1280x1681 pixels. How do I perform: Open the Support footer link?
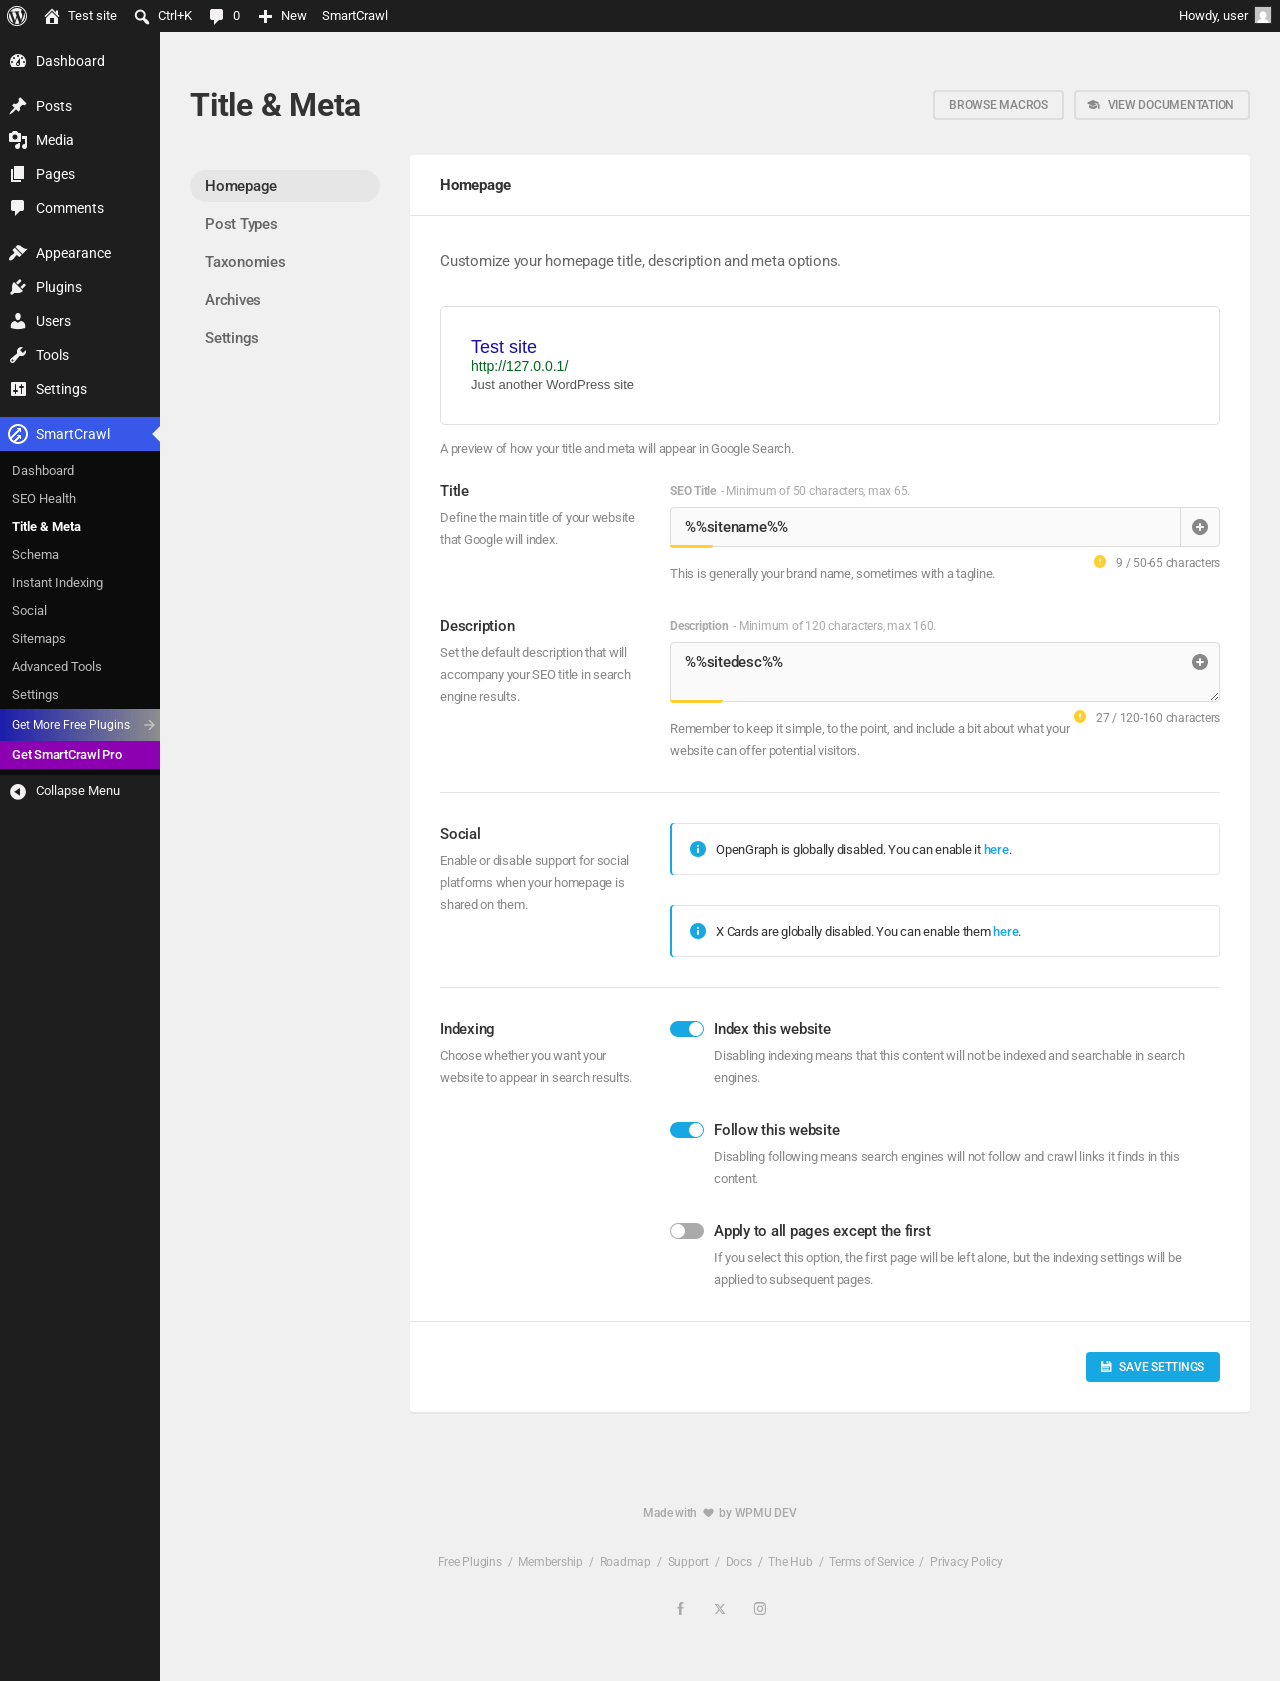coord(688,1562)
